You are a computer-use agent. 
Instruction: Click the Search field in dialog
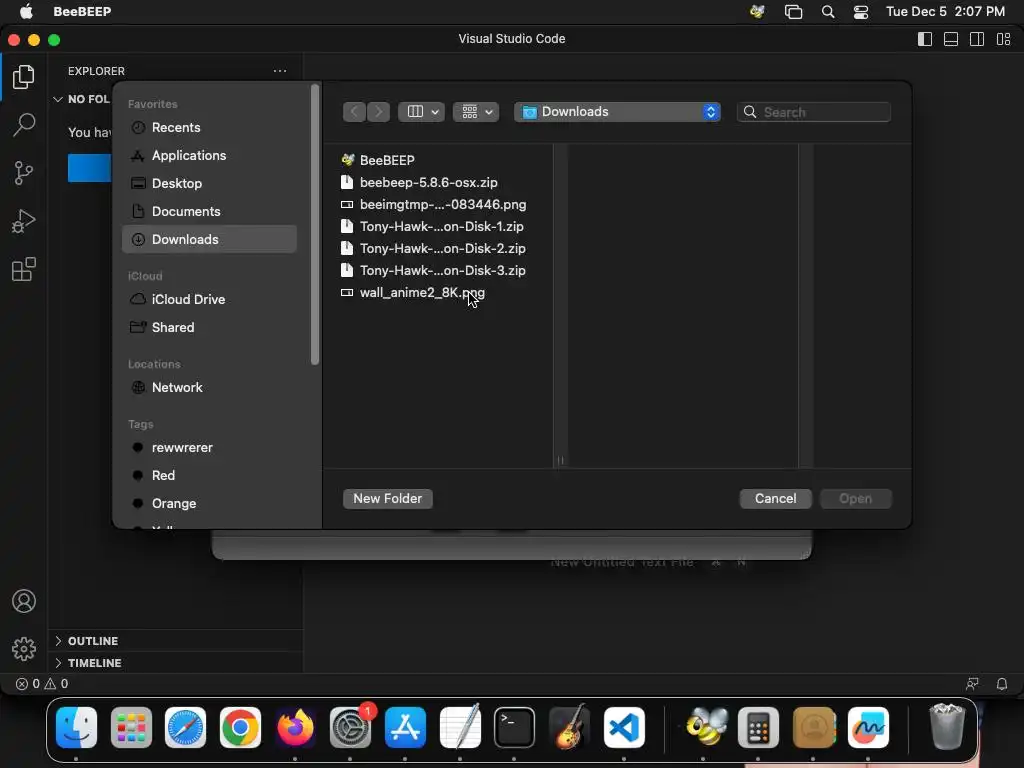[x=814, y=112]
